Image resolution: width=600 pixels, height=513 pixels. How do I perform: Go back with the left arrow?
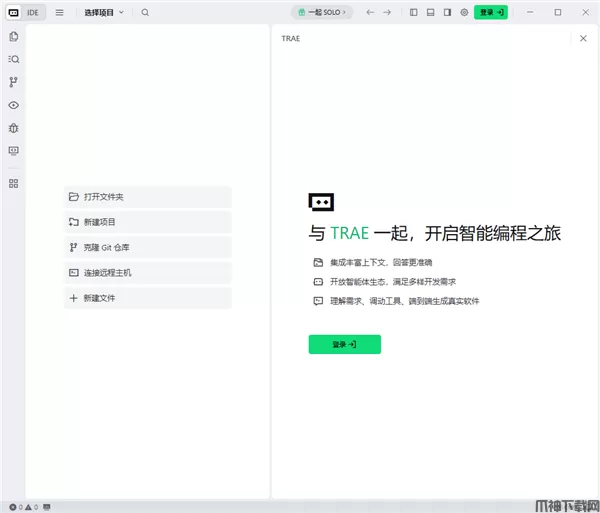tap(370, 13)
